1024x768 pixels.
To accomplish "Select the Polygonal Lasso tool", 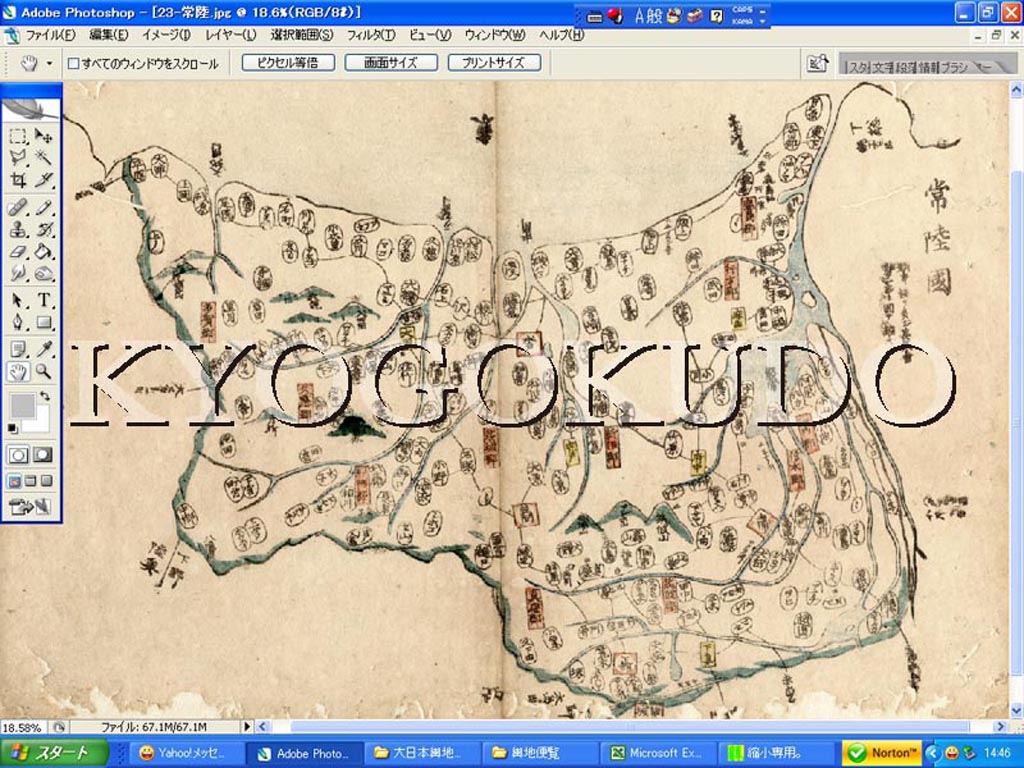I will [x=18, y=157].
